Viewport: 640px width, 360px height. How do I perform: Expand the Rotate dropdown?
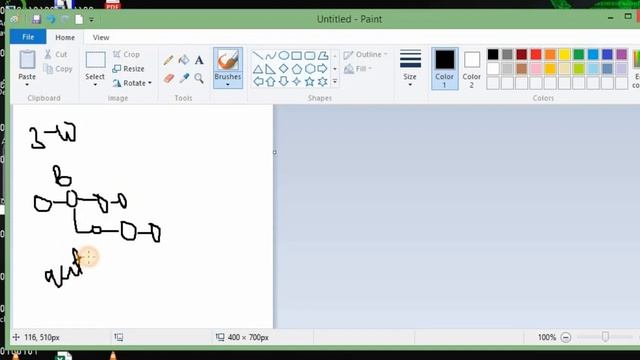click(150, 83)
